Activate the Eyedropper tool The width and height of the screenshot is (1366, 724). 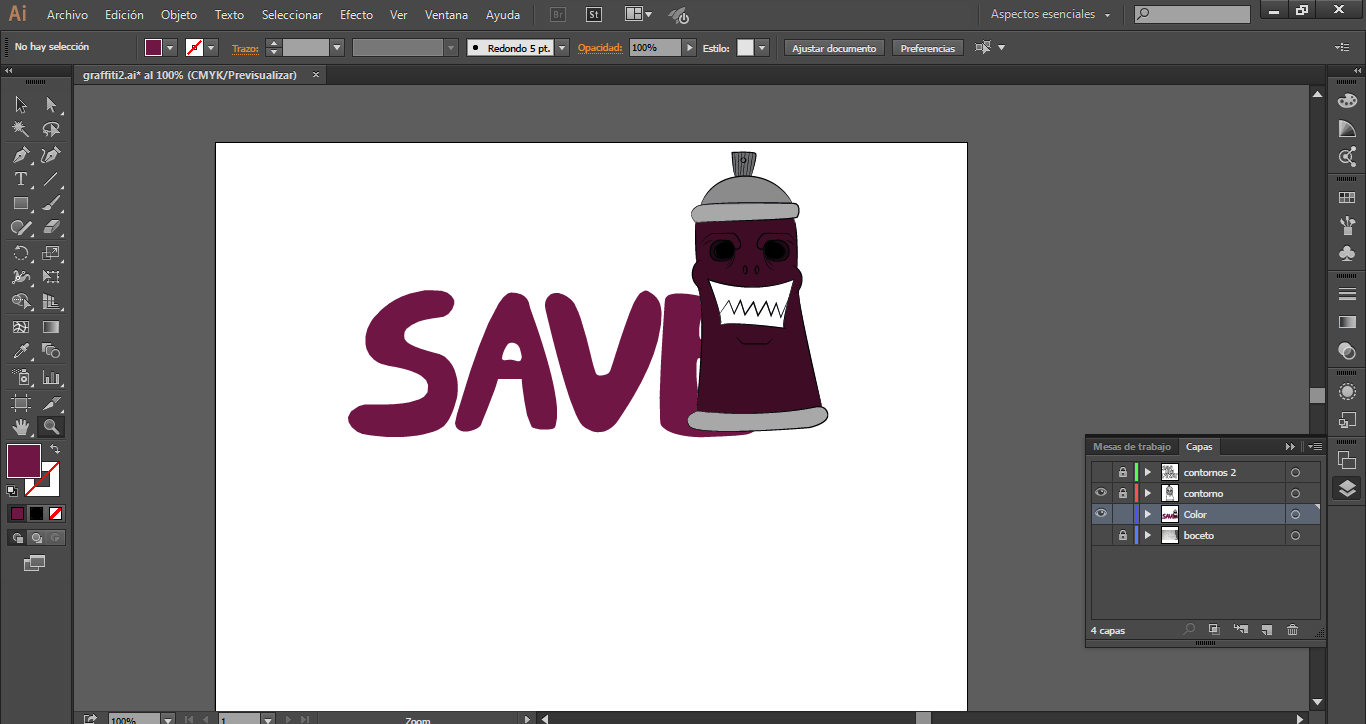[x=20, y=351]
